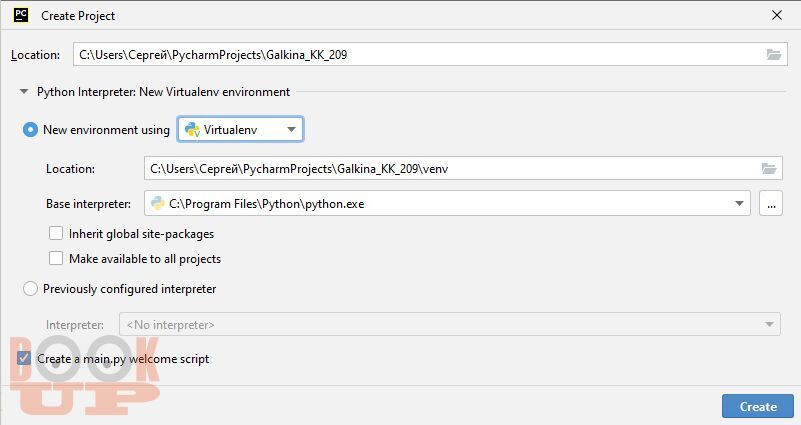Uncheck Create a main.py welcome script
The width and height of the screenshot is (801, 425).
coord(23,359)
